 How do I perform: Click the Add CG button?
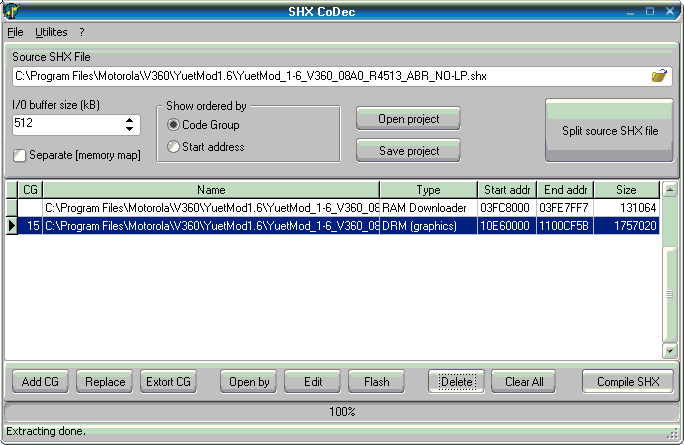pyautogui.click(x=40, y=381)
